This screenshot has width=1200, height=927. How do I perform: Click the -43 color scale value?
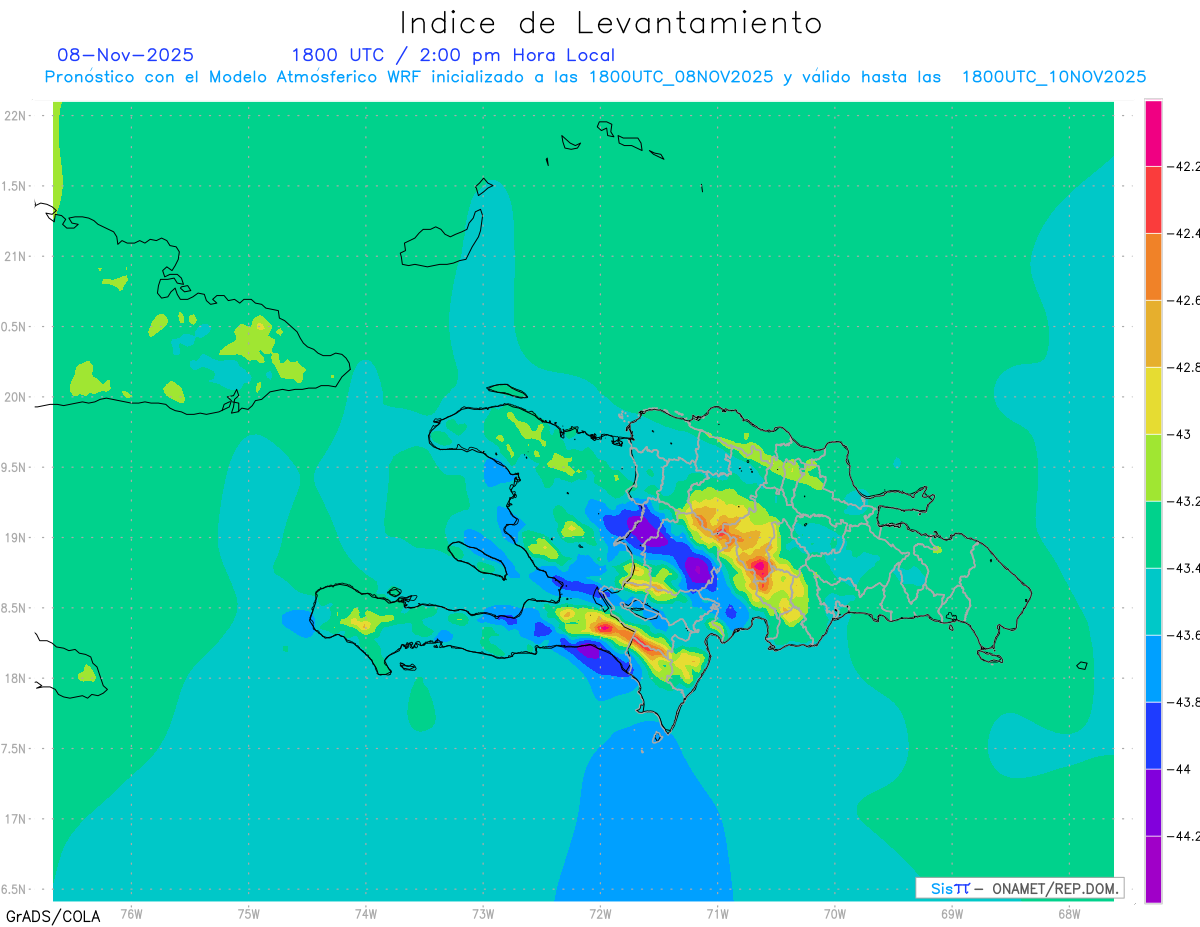click(x=1180, y=434)
